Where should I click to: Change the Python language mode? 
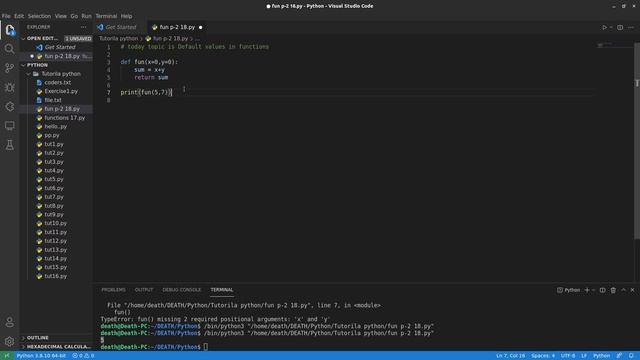[x=602, y=356]
